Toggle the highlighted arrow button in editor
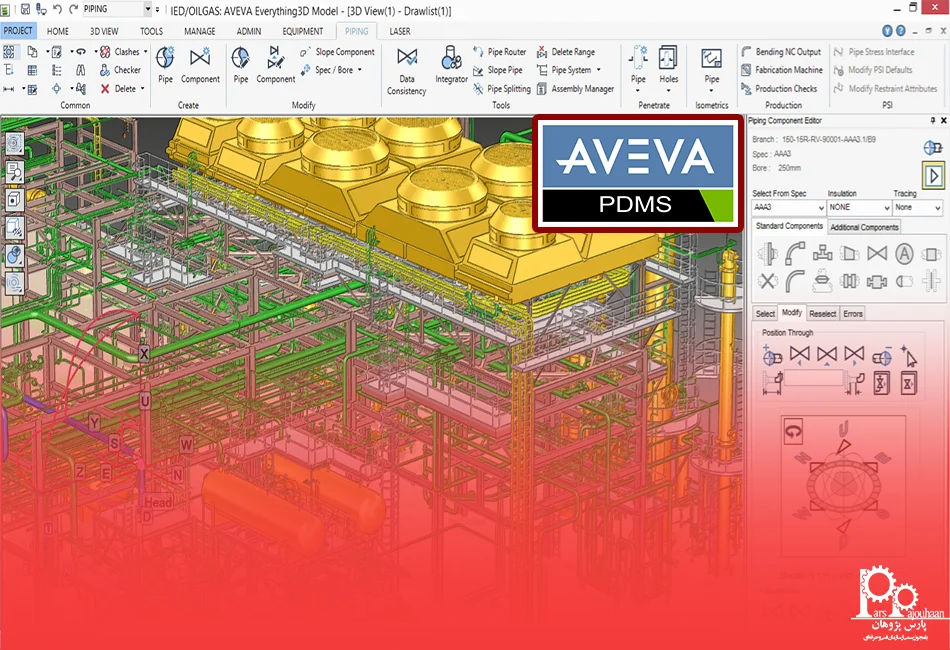This screenshot has width=950, height=650. coord(932,176)
